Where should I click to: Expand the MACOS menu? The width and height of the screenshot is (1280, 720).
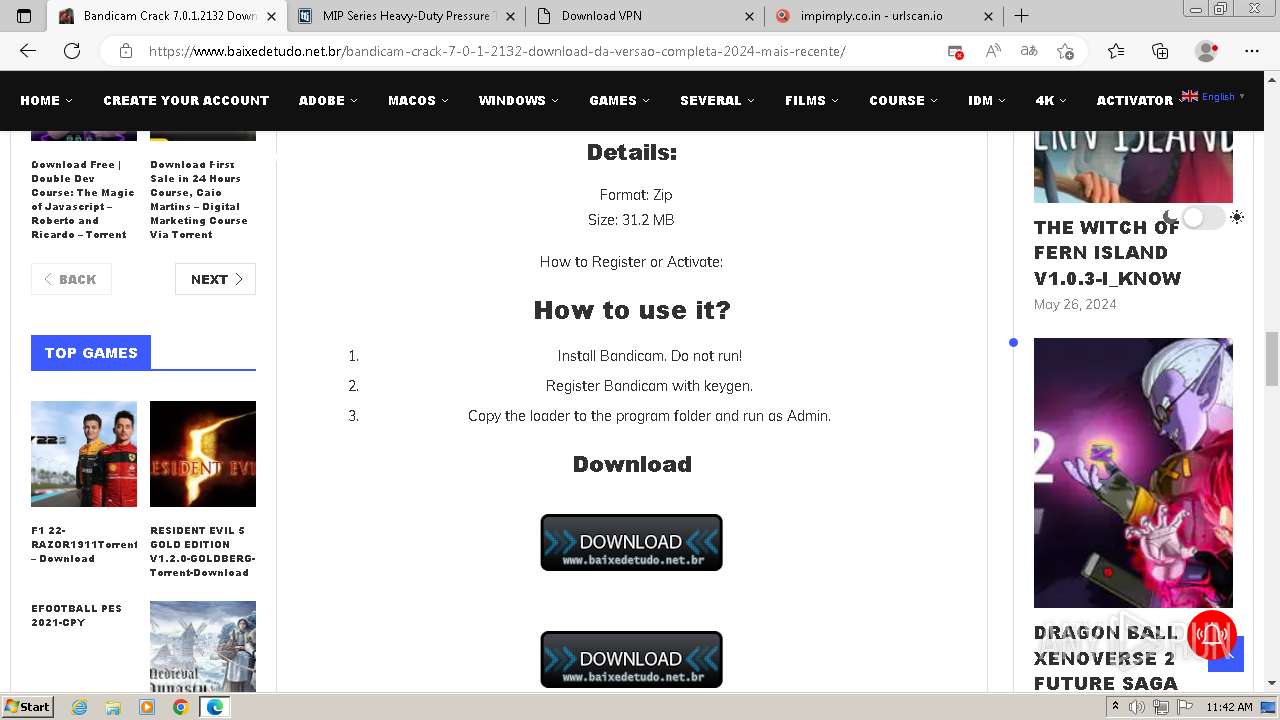[x=418, y=100]
